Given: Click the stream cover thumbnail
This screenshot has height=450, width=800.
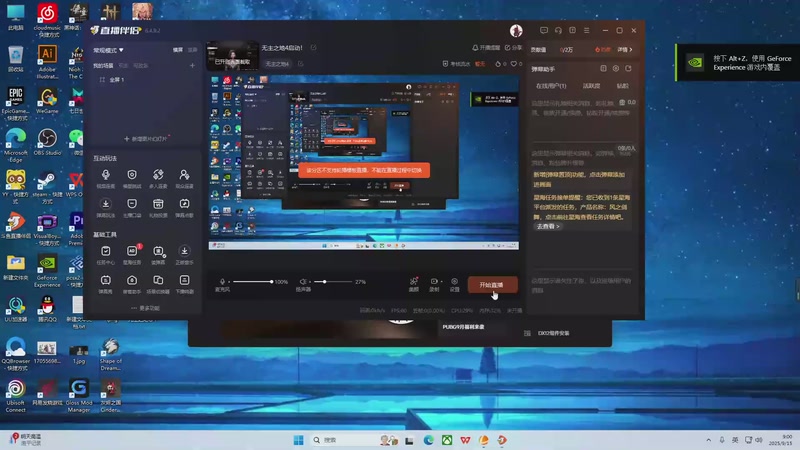Looking at the screenshot, I should pos(232,56).
